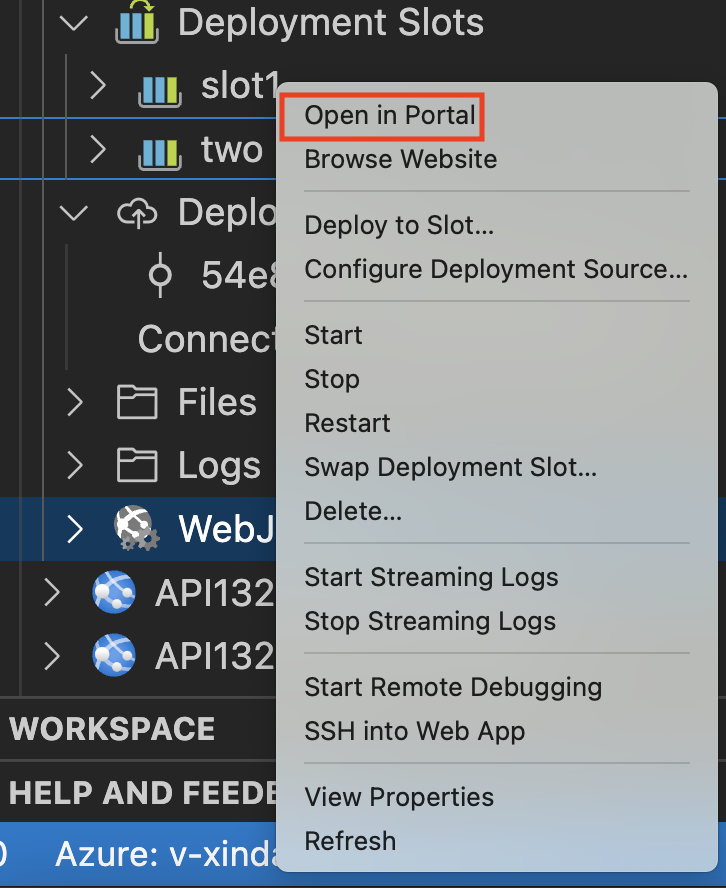Click the cloud Deployments icon
The image size is (726, 888).
(137, 212)
